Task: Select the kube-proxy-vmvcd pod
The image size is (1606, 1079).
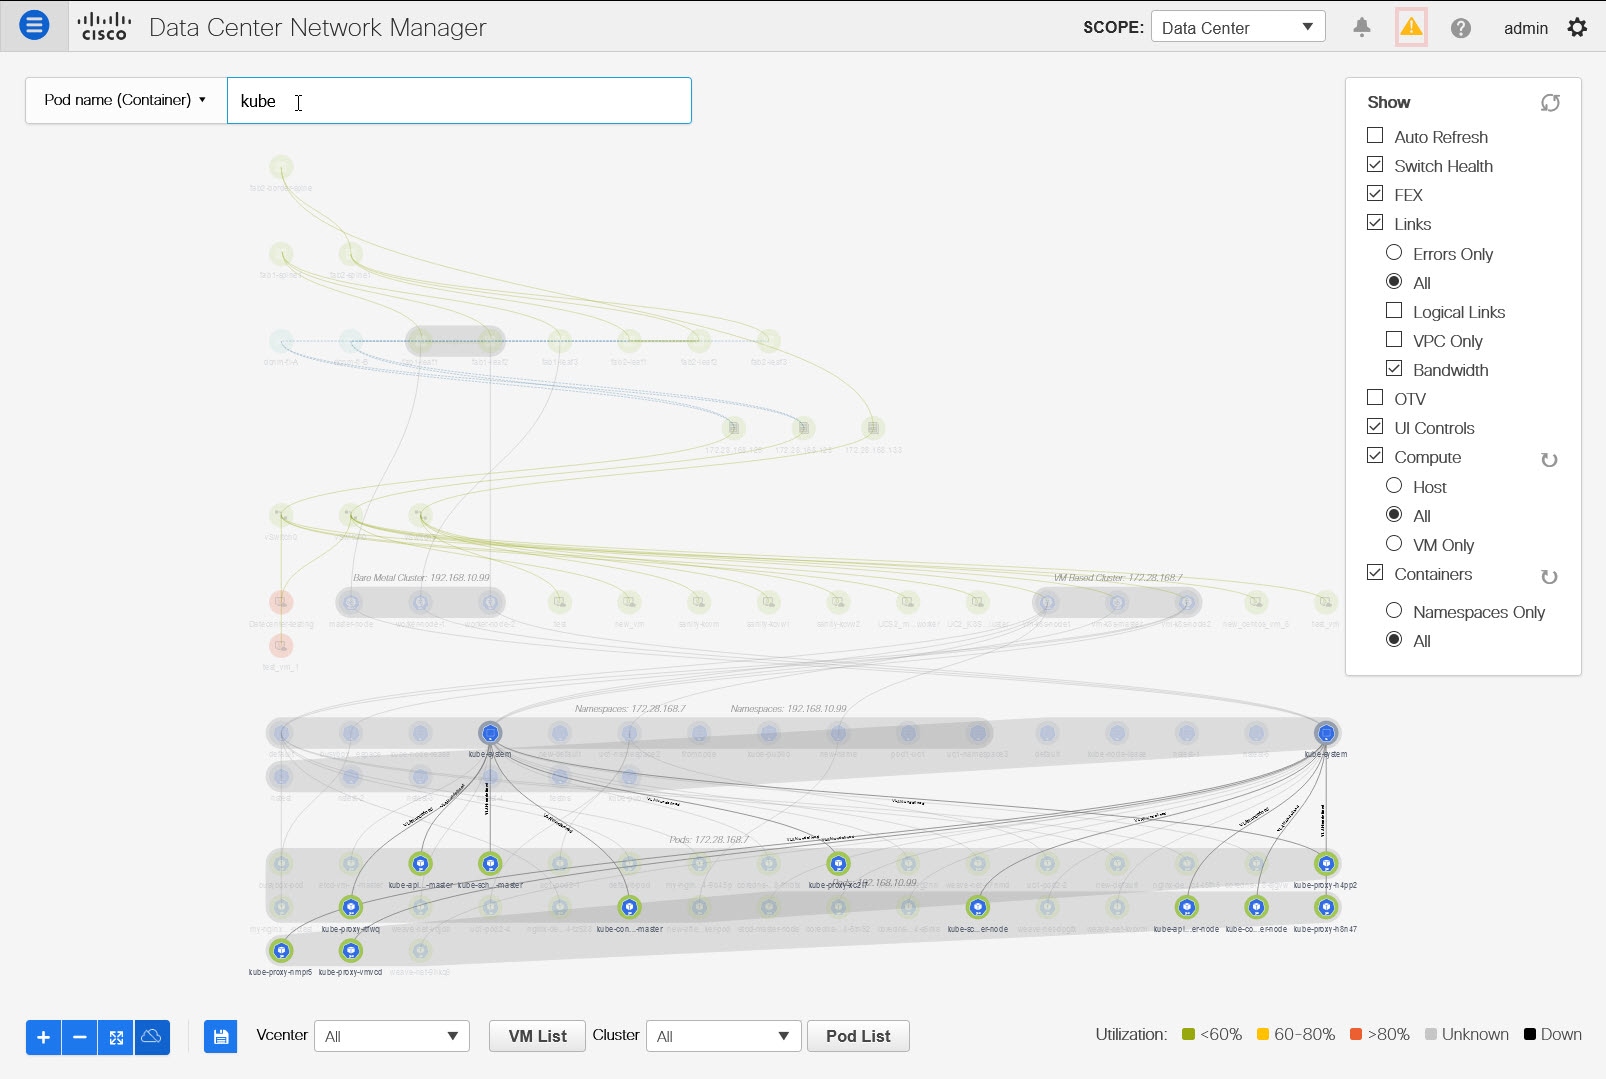Action: coord(350,951)
